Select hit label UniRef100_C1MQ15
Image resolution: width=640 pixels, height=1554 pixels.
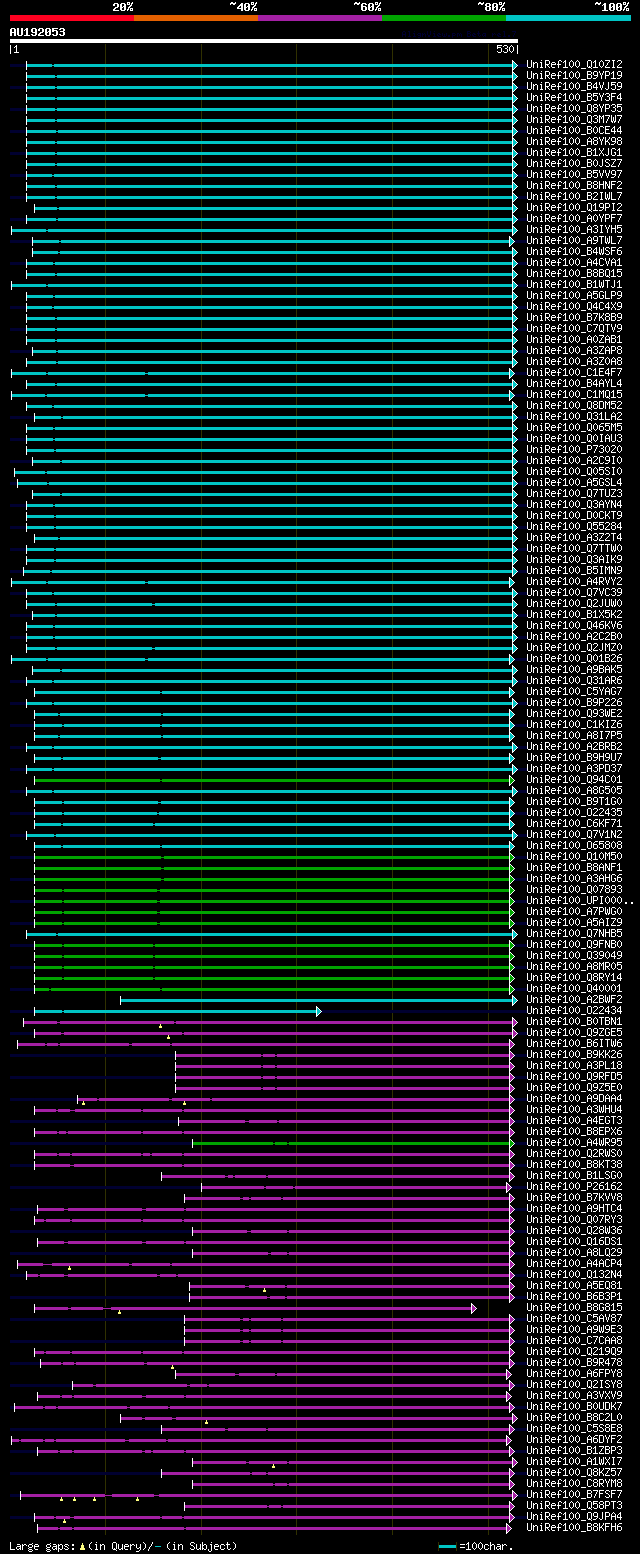tap(574, 394)
